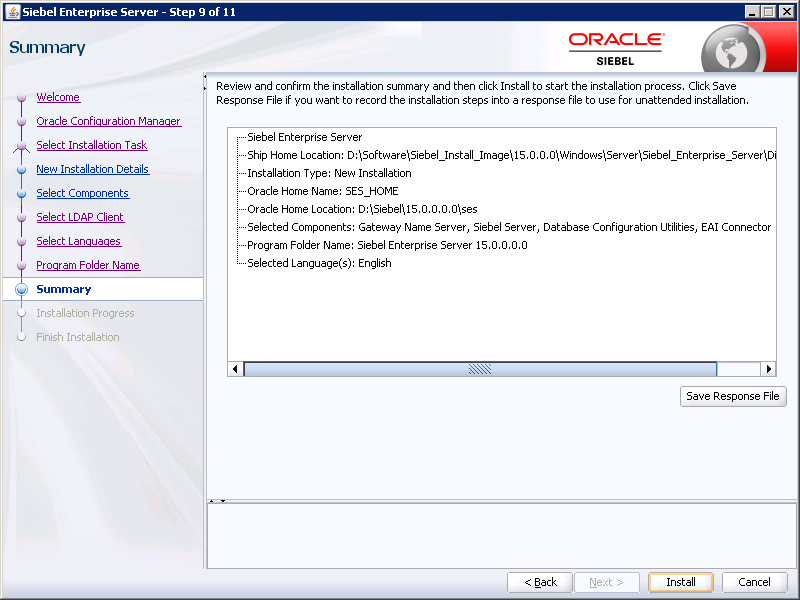The height and width of the screenshot is (600, 800).
Task: Go back to the Welcome step
Action: [58, 97]
